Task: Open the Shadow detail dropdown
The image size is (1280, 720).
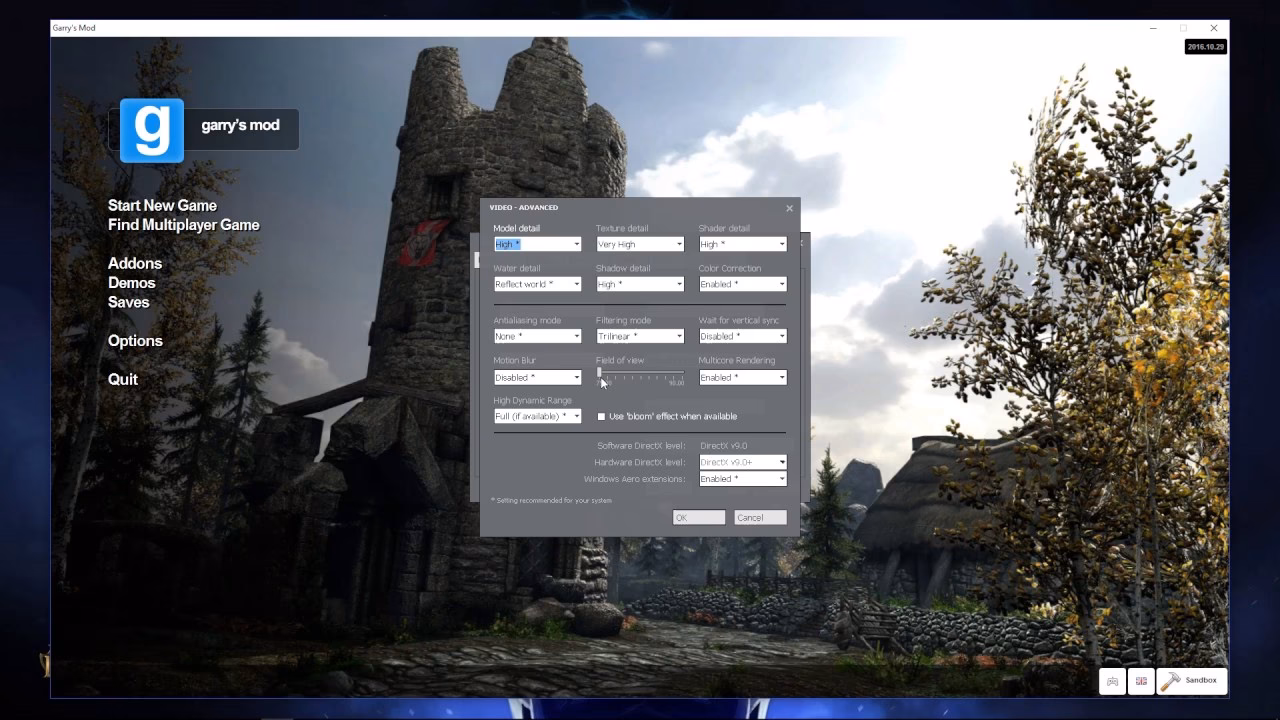Action: (640, 284)
